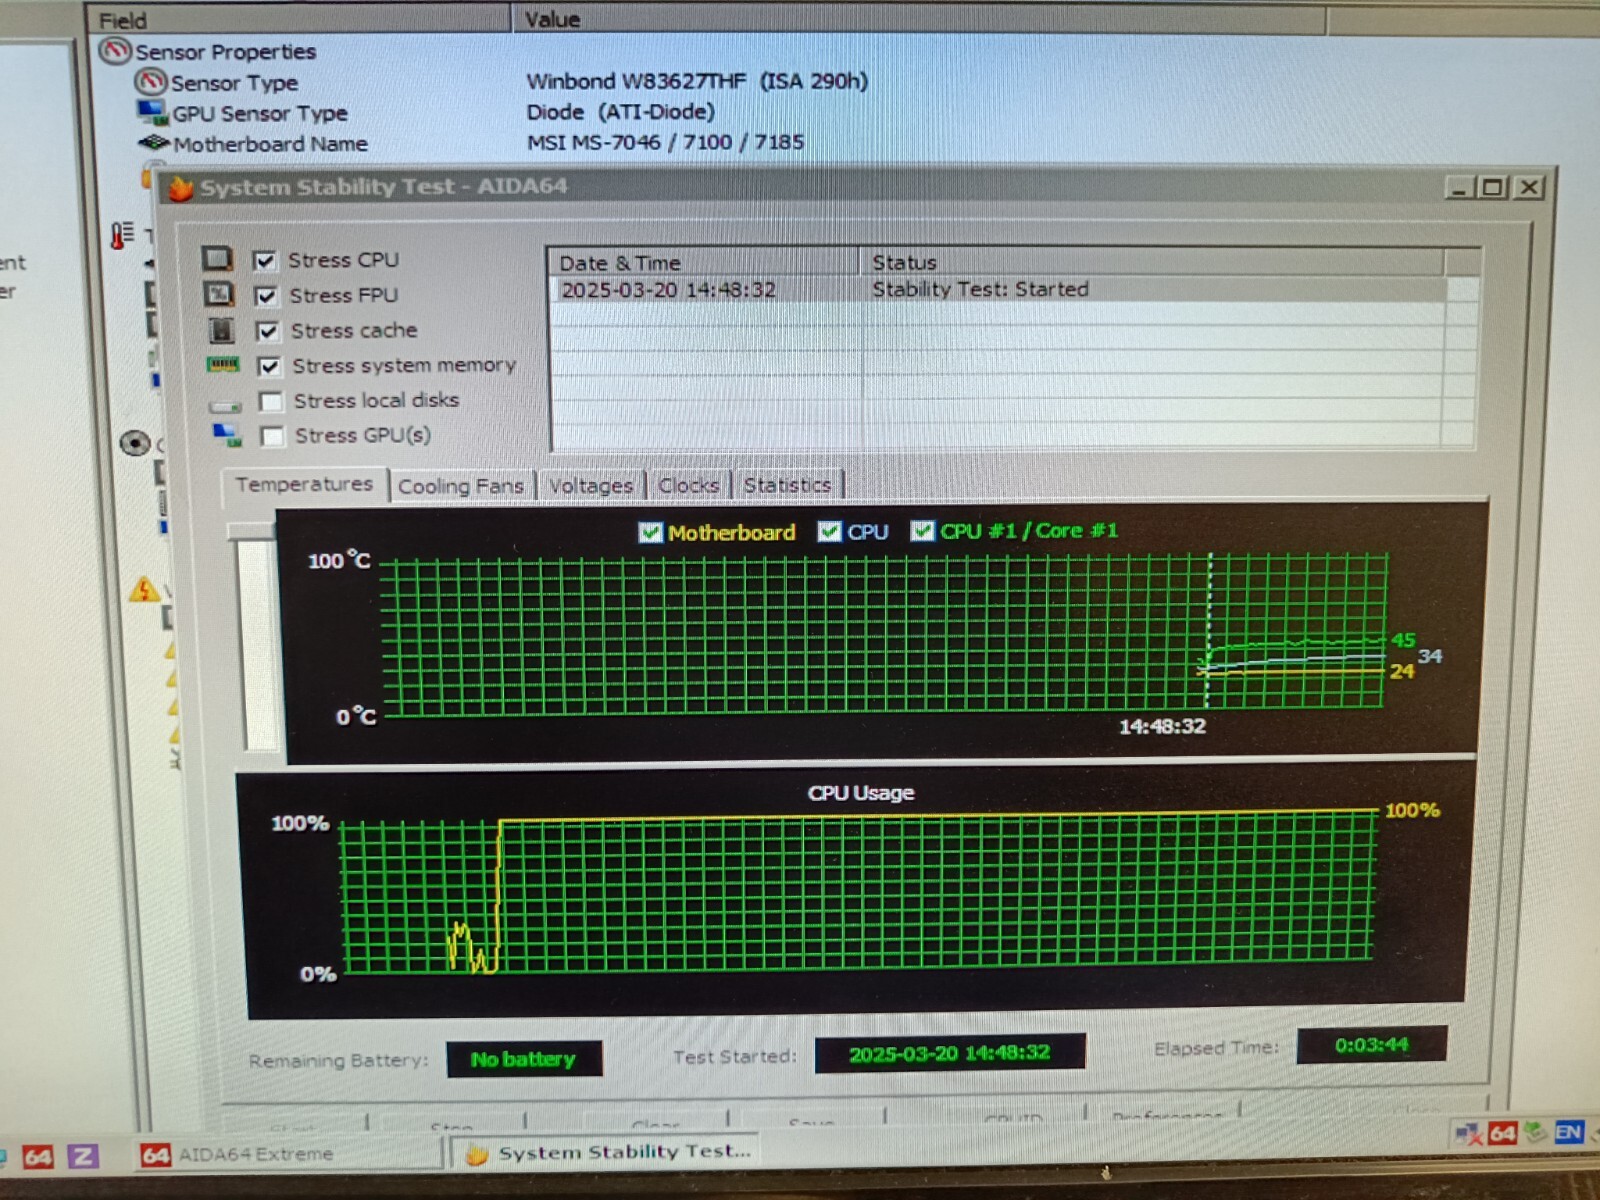The height and width of the screenshot is (1200, 1600).
Task: Click the thermometer icon in AIDA64 main window
Action: (x=121, y=236)
